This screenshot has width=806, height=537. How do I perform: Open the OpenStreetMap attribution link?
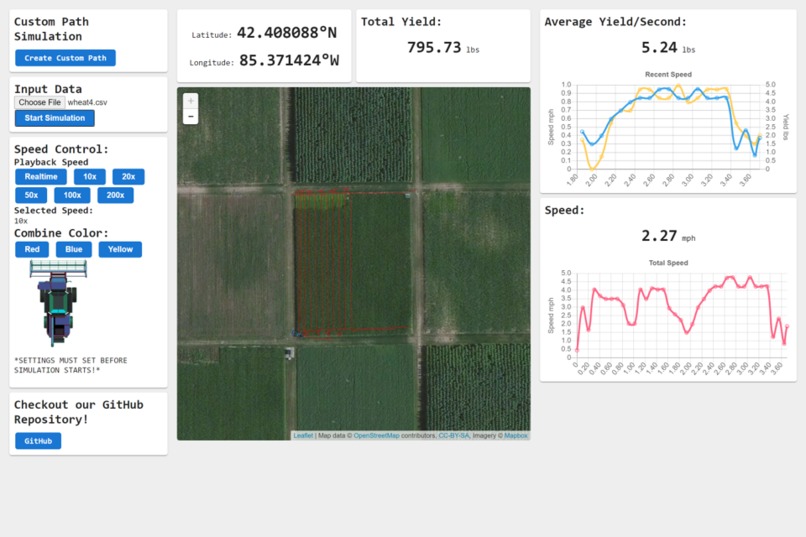[x=376, y=435]
